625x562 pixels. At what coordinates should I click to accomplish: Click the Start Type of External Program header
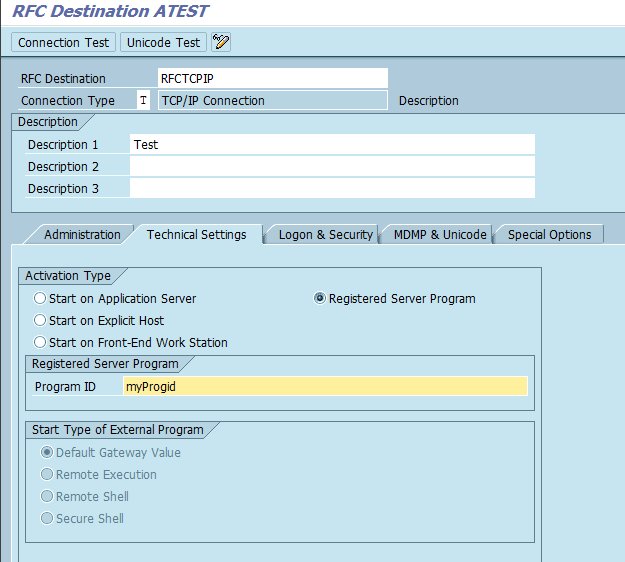118,430
